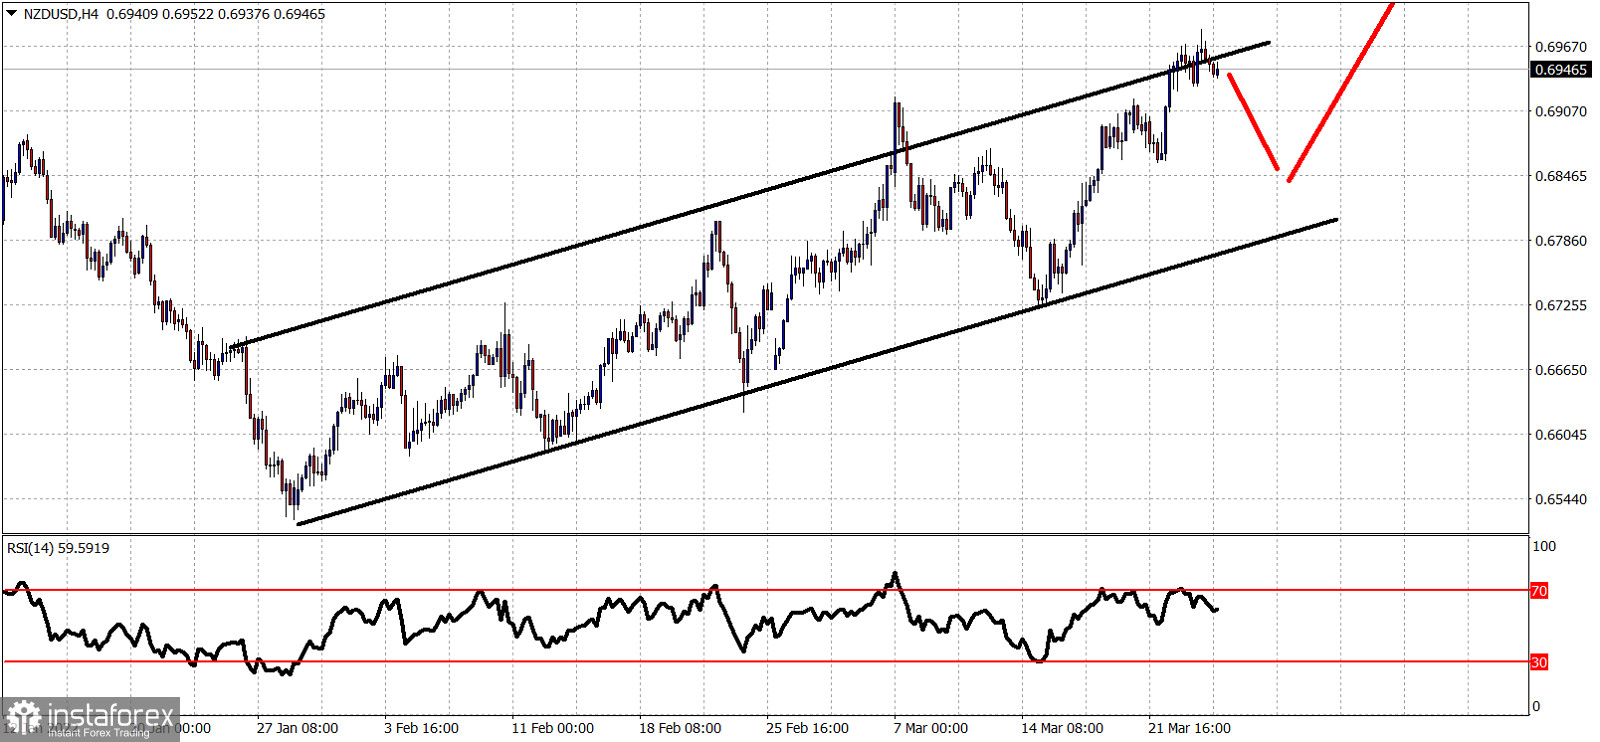
Task: Click the high price value 0.69522 in header
Action: tap(187, 14)
